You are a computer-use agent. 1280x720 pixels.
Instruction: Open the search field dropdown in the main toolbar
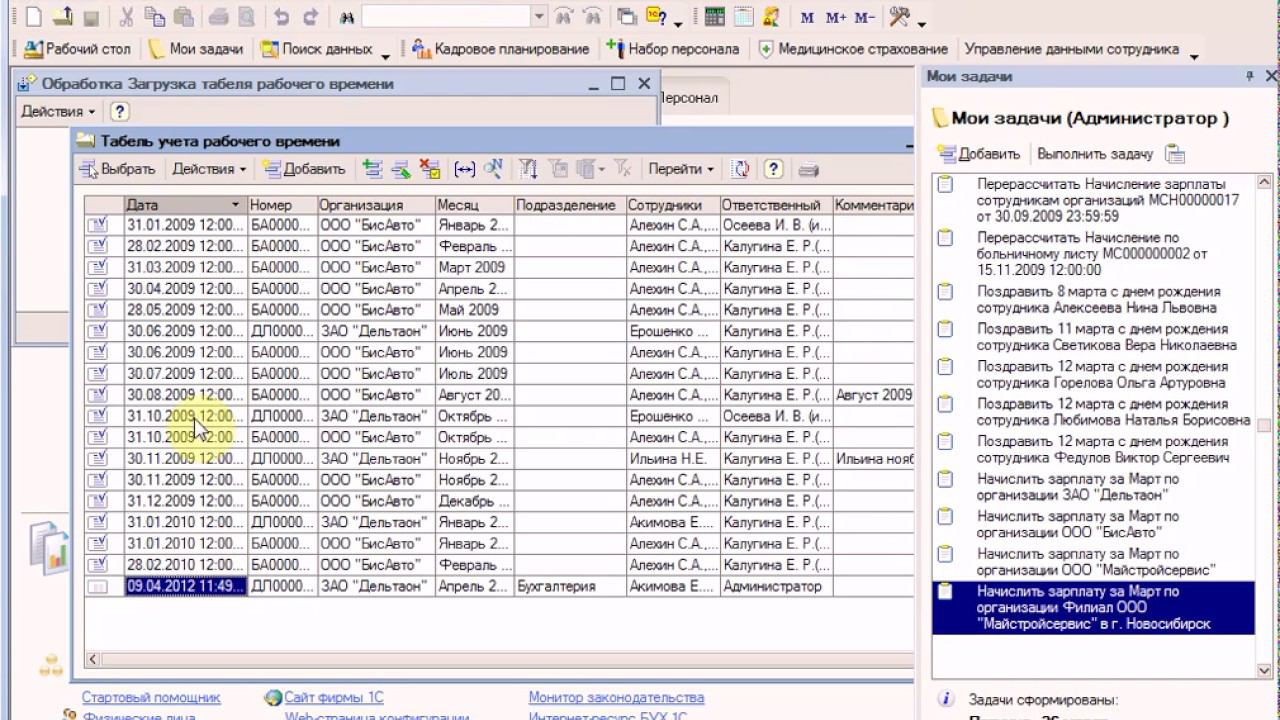pyautogui.click(x=539, y=17)
